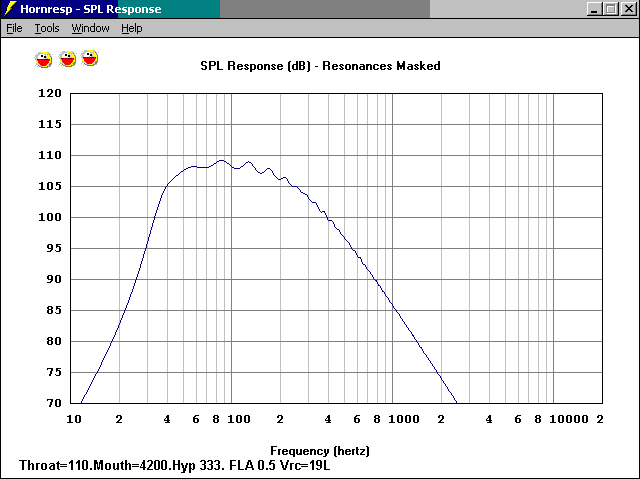Click the 1000 Hz frequency axis label

[404, 419]
